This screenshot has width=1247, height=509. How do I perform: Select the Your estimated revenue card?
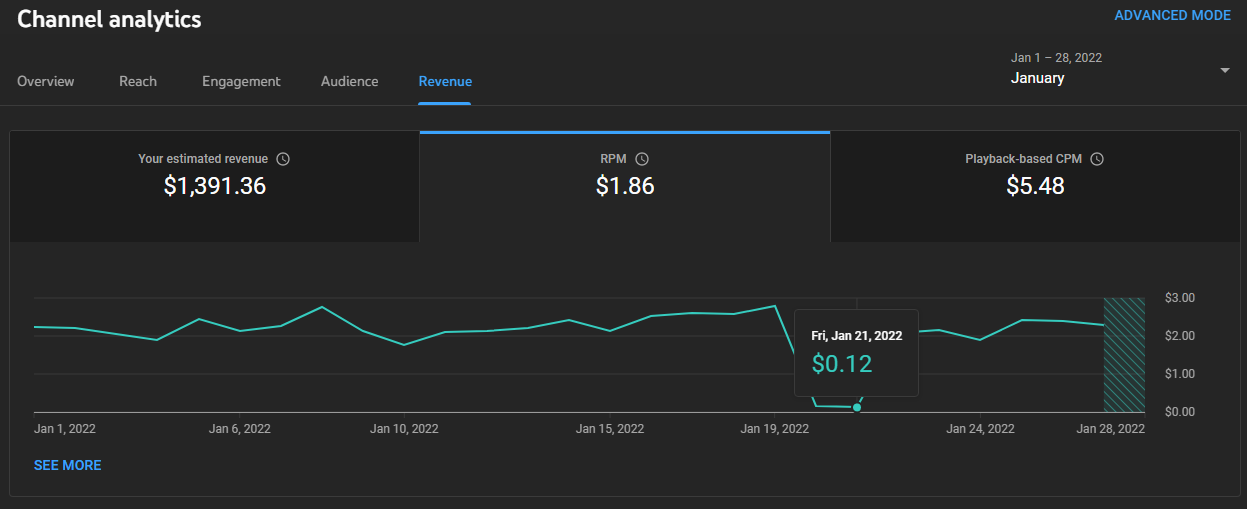point(214,186)
